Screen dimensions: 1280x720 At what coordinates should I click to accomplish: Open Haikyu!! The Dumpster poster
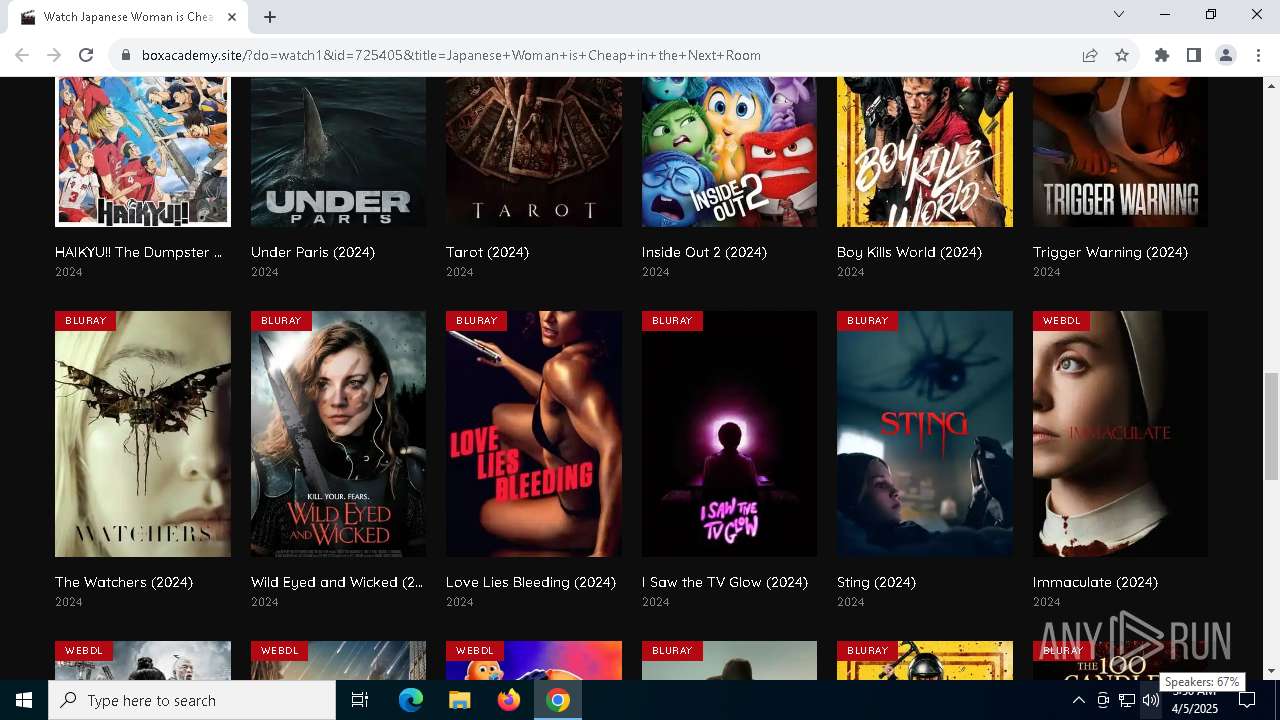coord(143,152)
